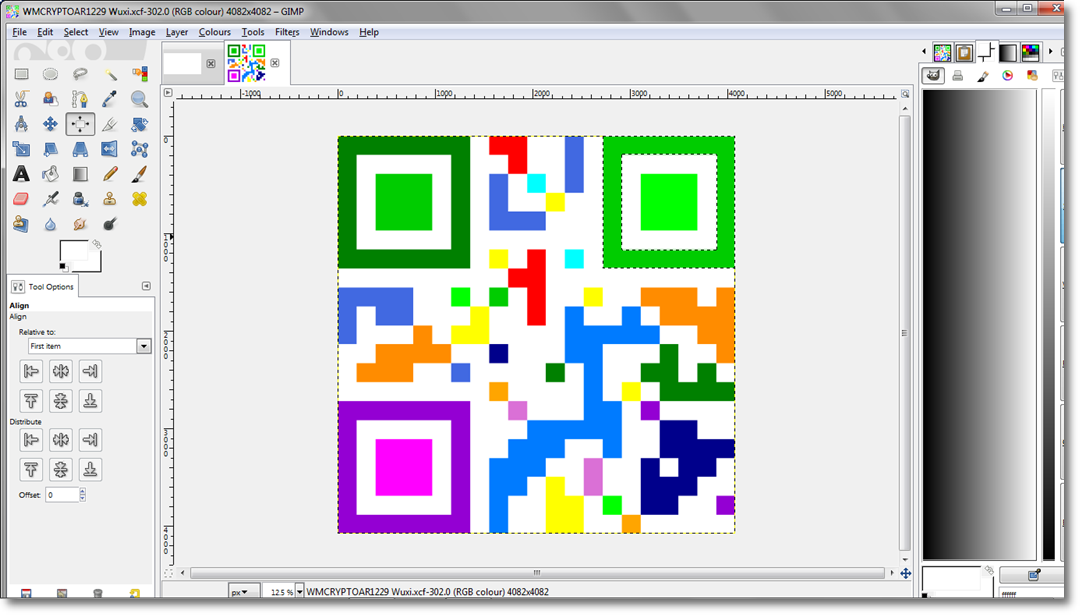Switch to the blank white image tab
This screenshot has width=1080, height=615.
[183, 63]
